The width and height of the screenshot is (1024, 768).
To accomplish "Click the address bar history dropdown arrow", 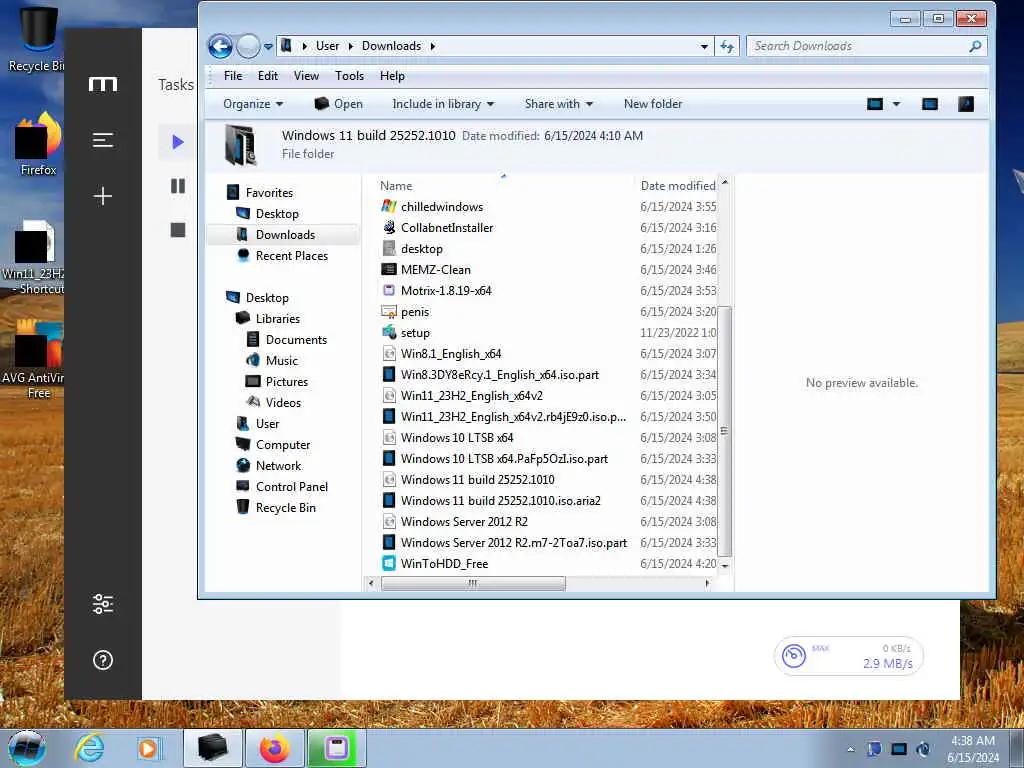I will pyautogui.click(x=704, y=46).
